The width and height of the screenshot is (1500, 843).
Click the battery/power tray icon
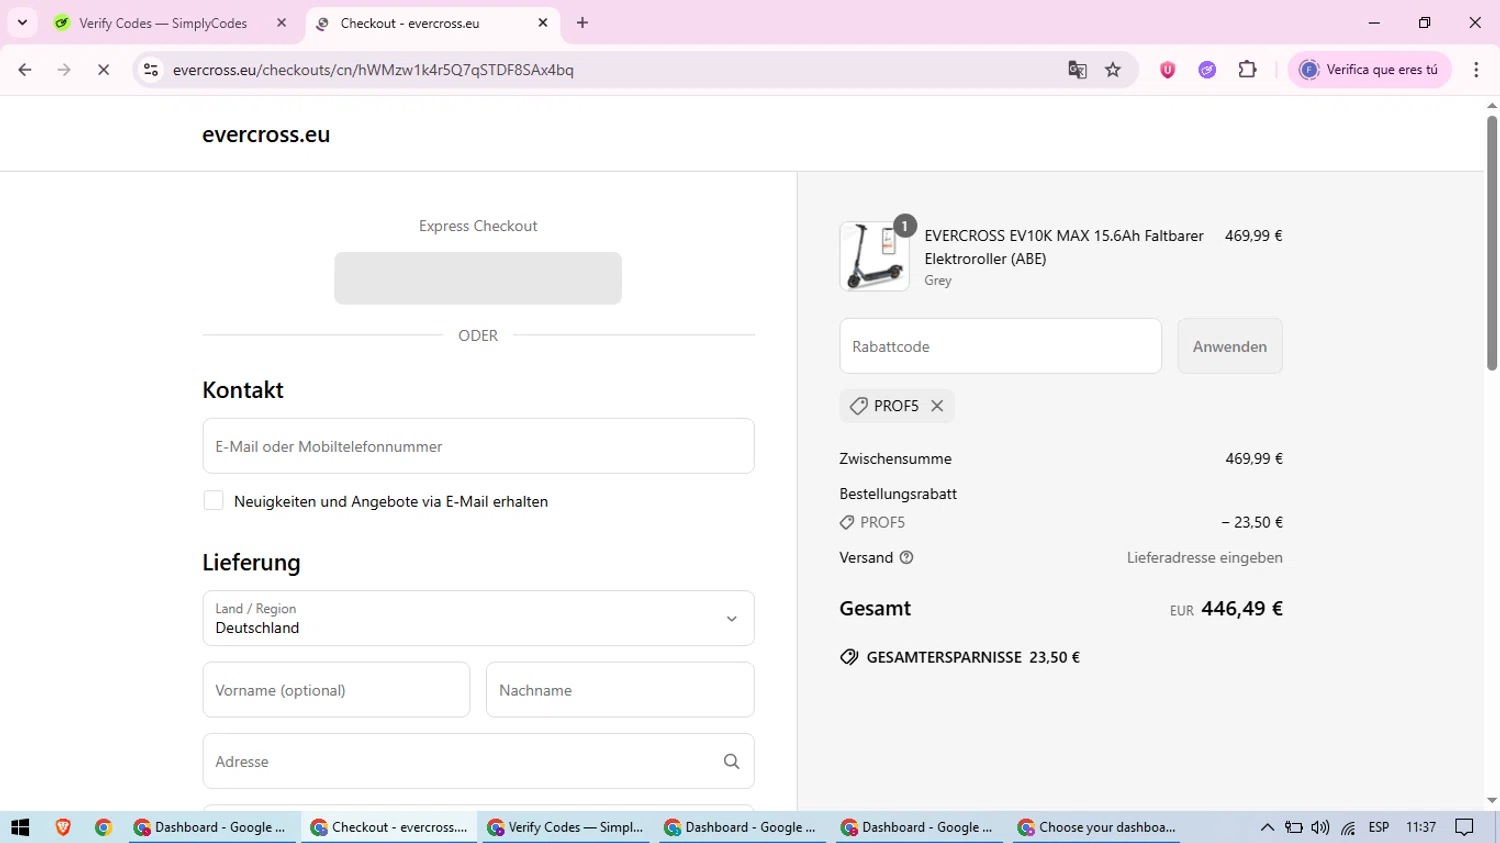coord(1293,827)
